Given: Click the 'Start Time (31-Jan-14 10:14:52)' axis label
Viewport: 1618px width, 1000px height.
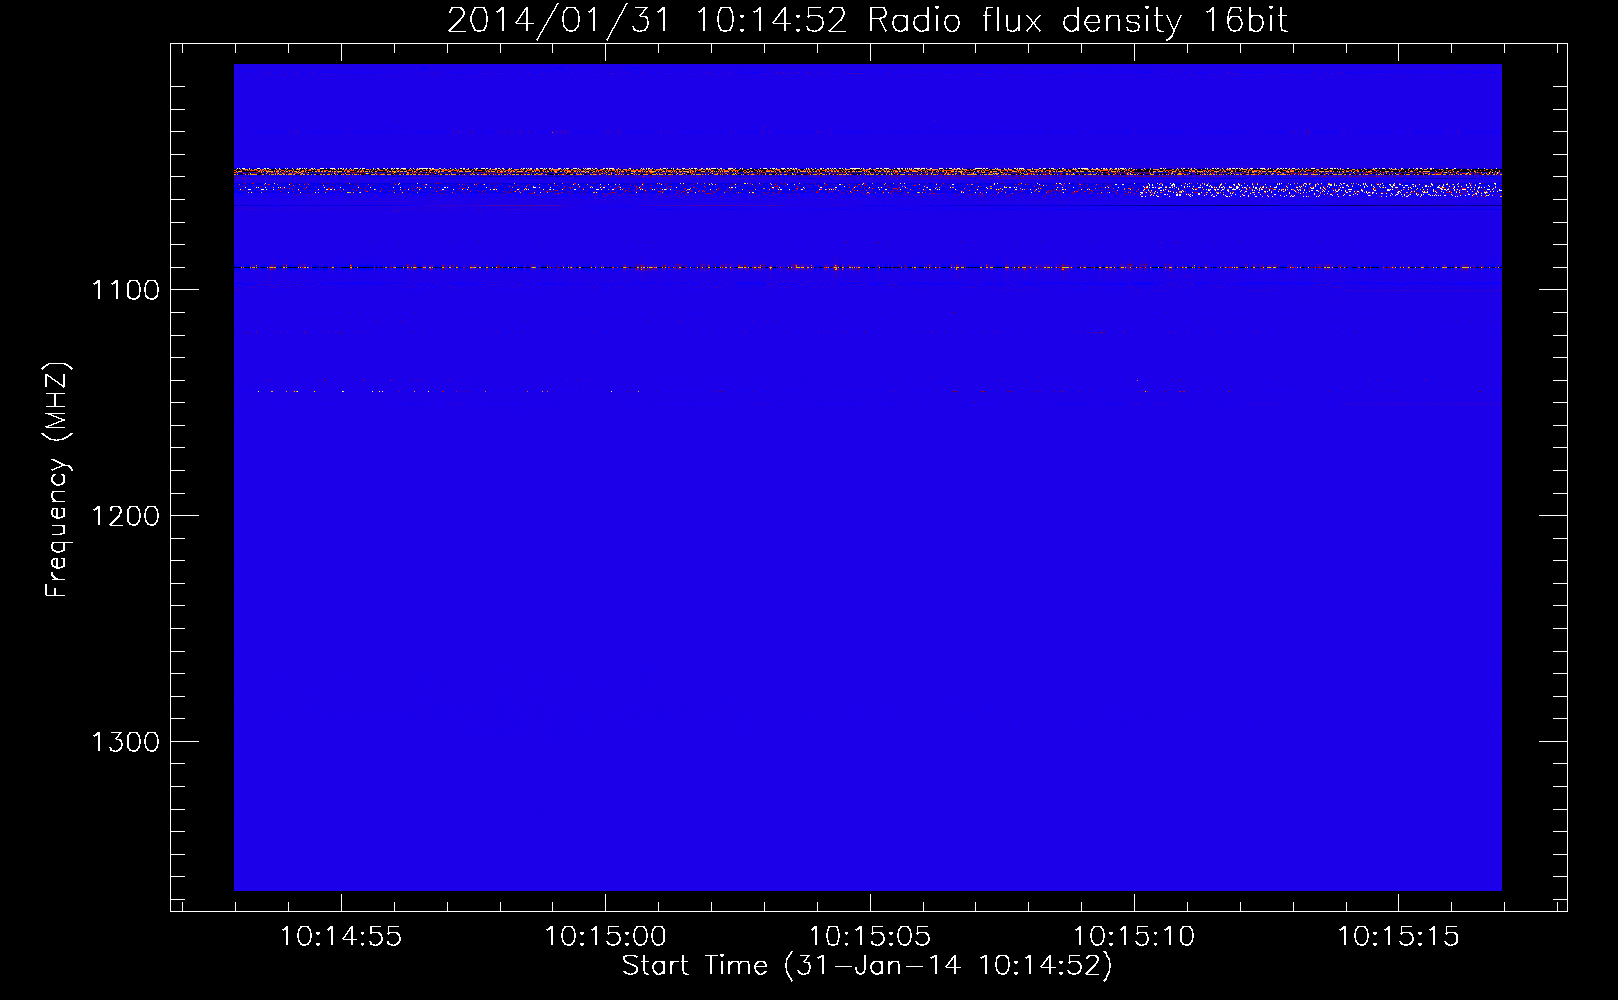Looking at the screenshot, I should (867, 966).
